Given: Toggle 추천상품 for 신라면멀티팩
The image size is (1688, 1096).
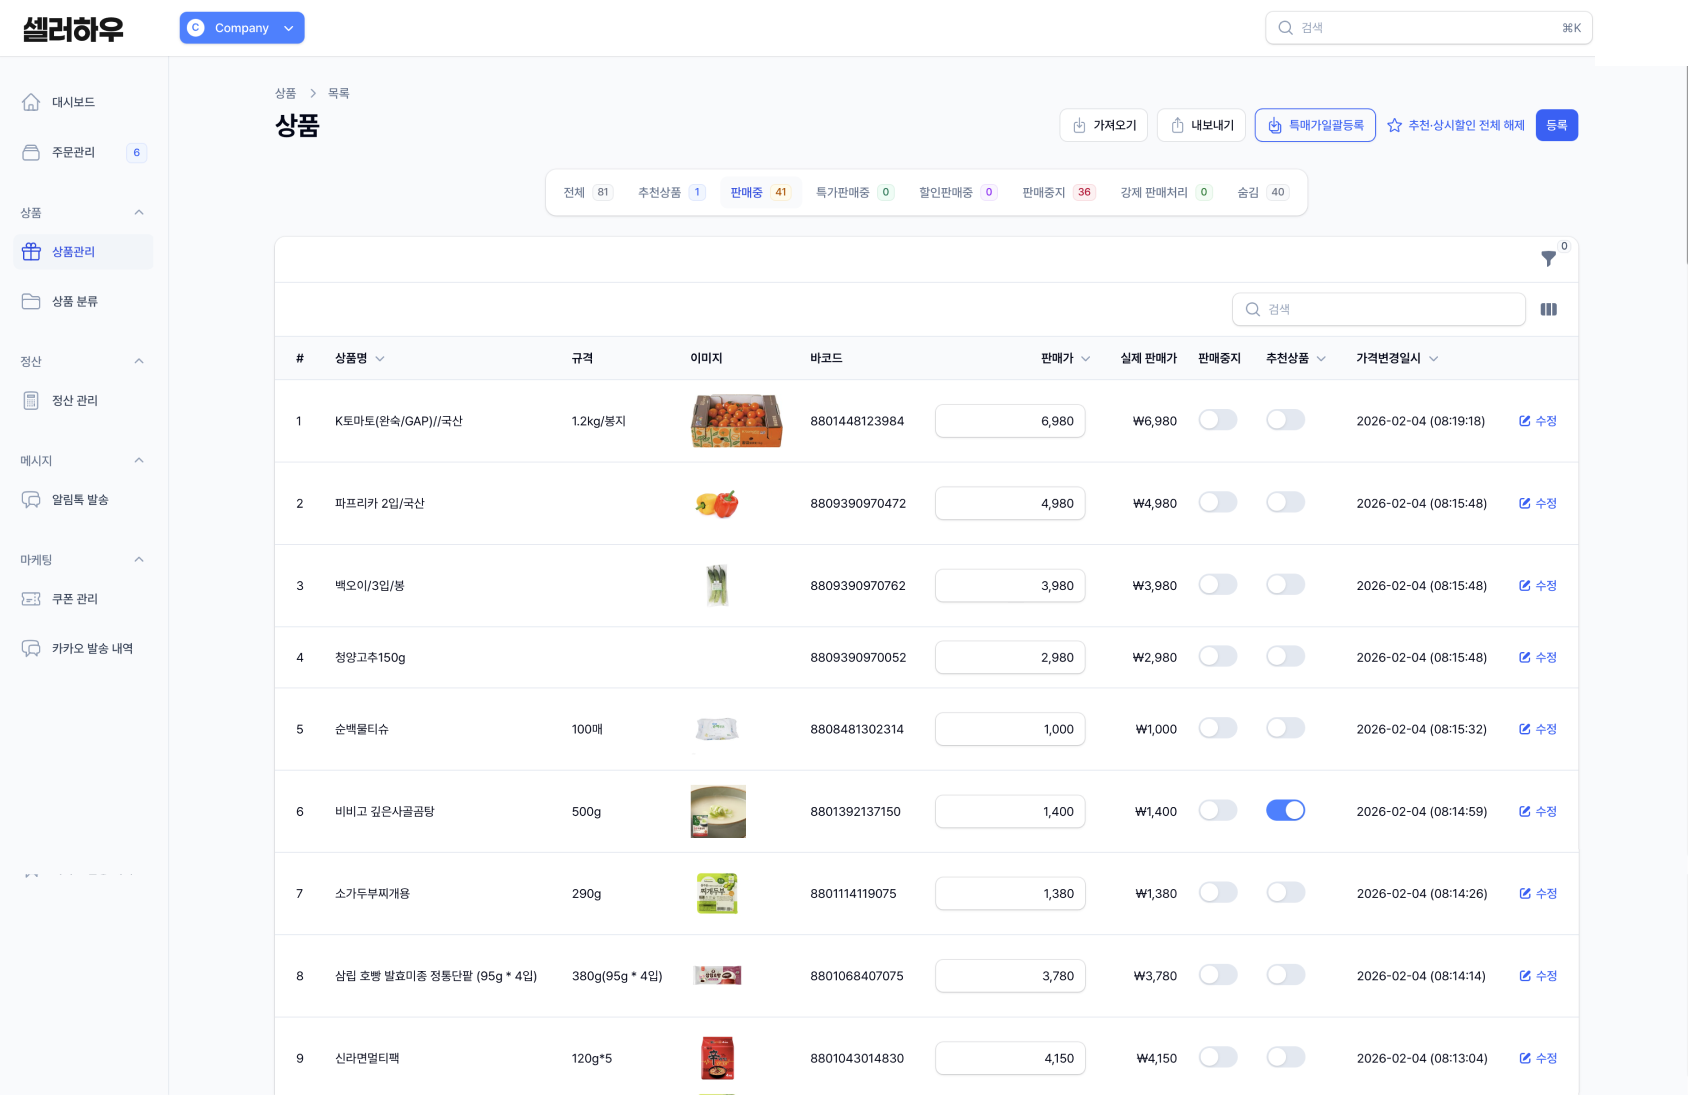Looking at the screenshot, I should 1285,1057.
